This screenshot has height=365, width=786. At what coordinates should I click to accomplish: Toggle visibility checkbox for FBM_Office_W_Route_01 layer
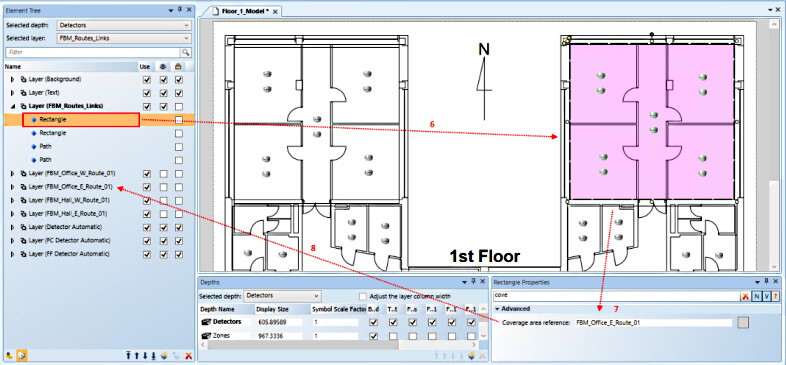tap(163, 173)
